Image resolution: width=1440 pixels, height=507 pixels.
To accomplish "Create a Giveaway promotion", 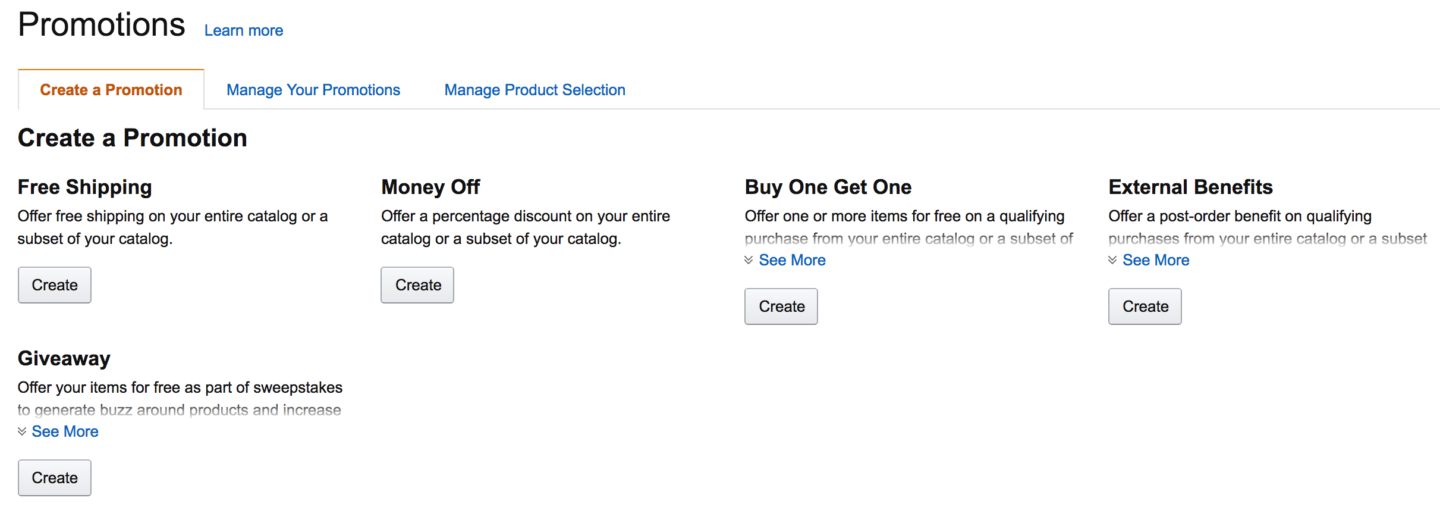I will (55, 478).
